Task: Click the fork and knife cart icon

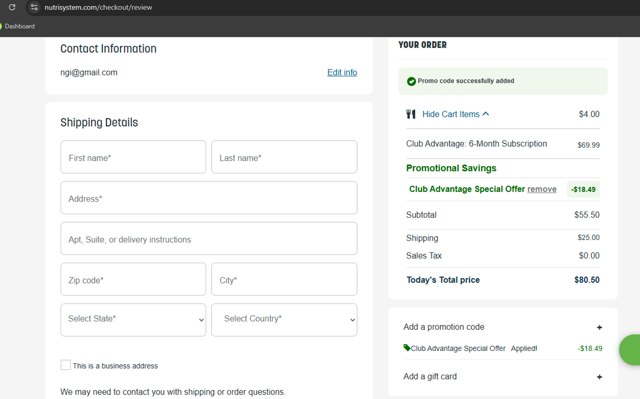Action: pyautogui.click(x=411, y=114)
